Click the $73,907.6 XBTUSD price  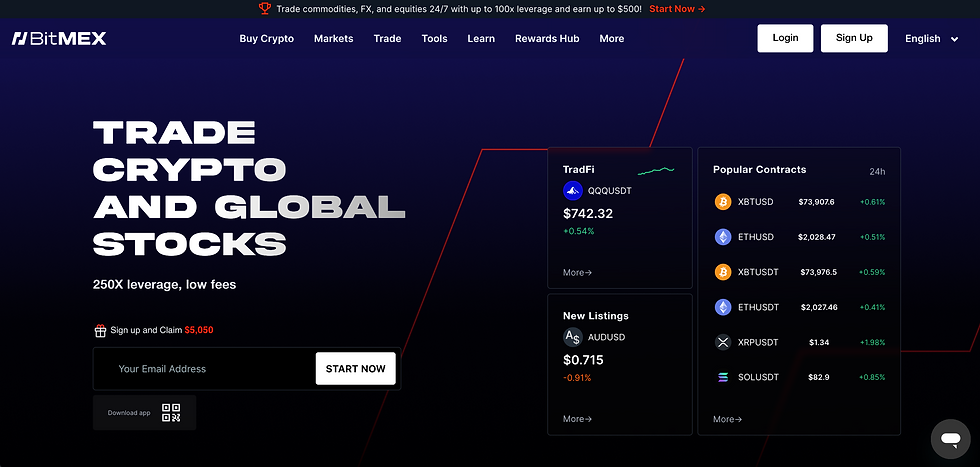tap(816, 202)
